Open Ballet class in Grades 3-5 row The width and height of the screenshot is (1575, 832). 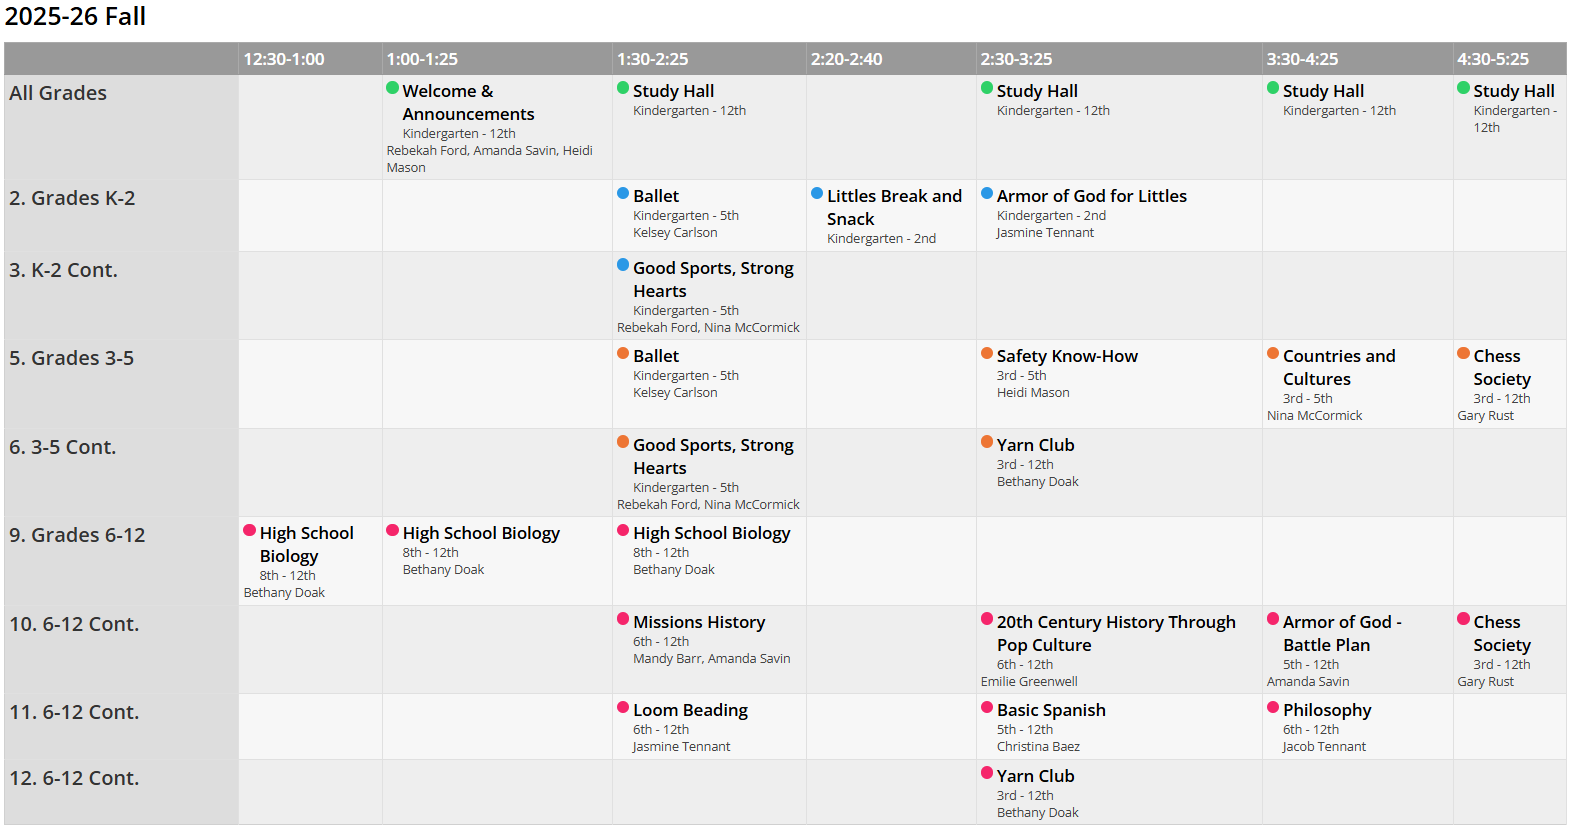pos(656,356)
